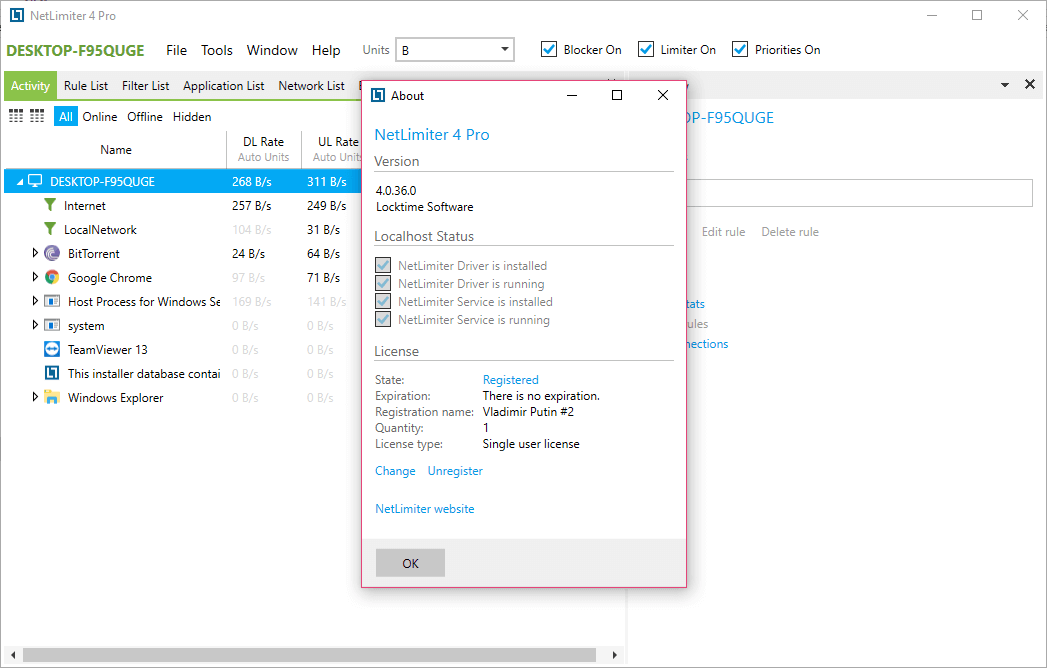The image size is (1047, 668).
Task: Click the TeamViewer 13 icon
Action: pyautogui.click(x=52, y=349)
